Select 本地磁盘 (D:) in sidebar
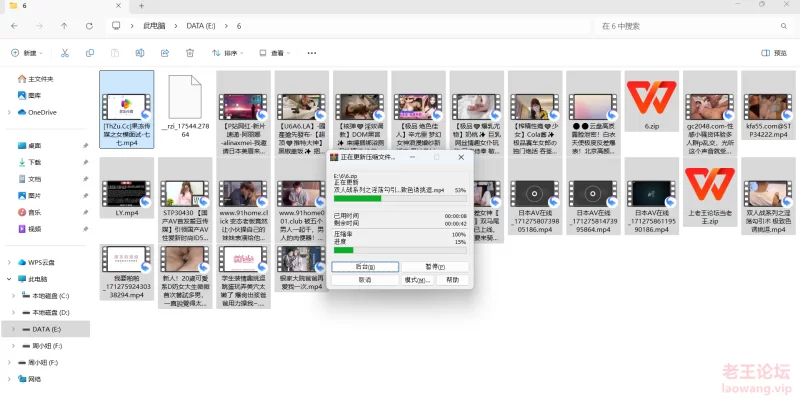 (x=46, y=312)
